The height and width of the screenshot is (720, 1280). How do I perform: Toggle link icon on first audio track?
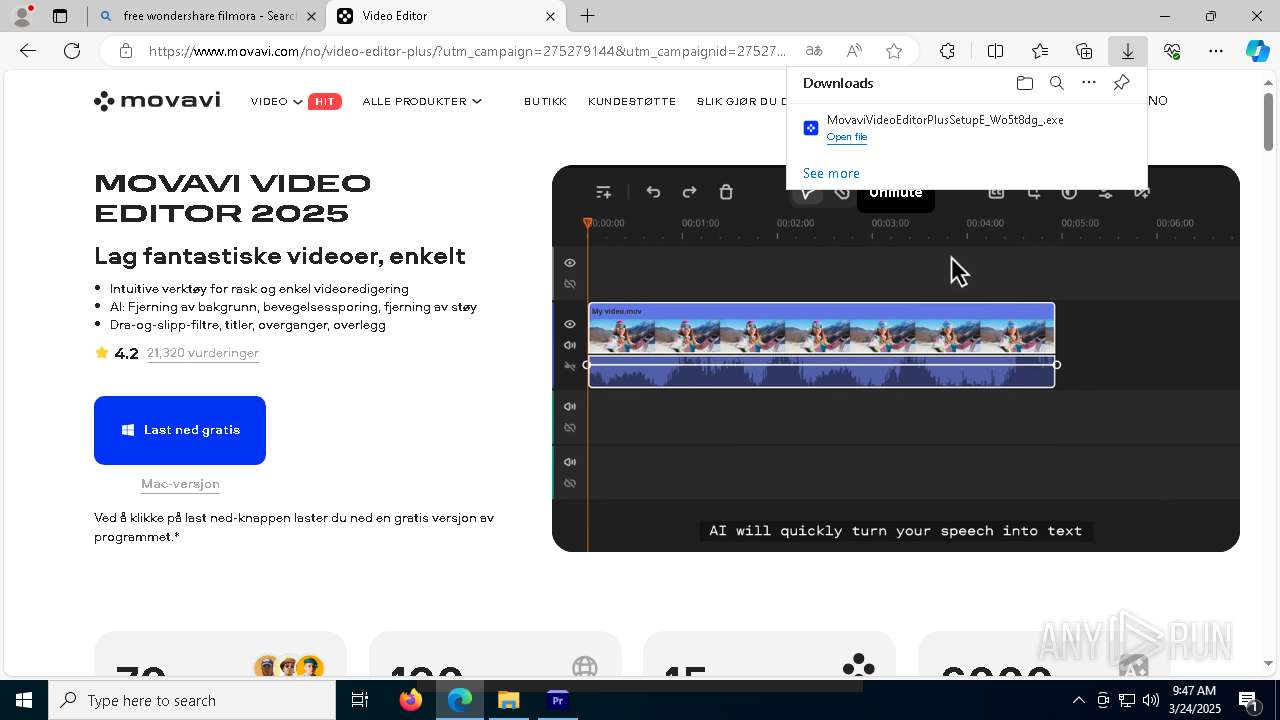click(570, 428)
